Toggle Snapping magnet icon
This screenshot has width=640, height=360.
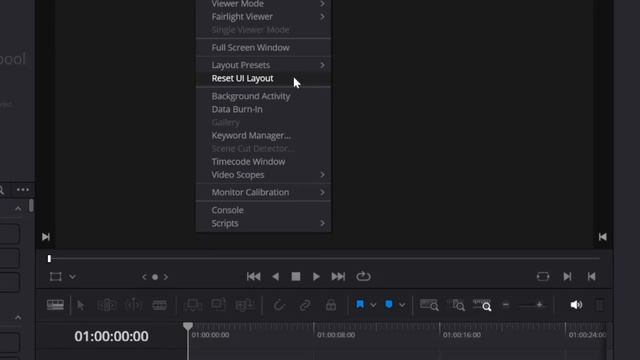click(x=279, y=305)
